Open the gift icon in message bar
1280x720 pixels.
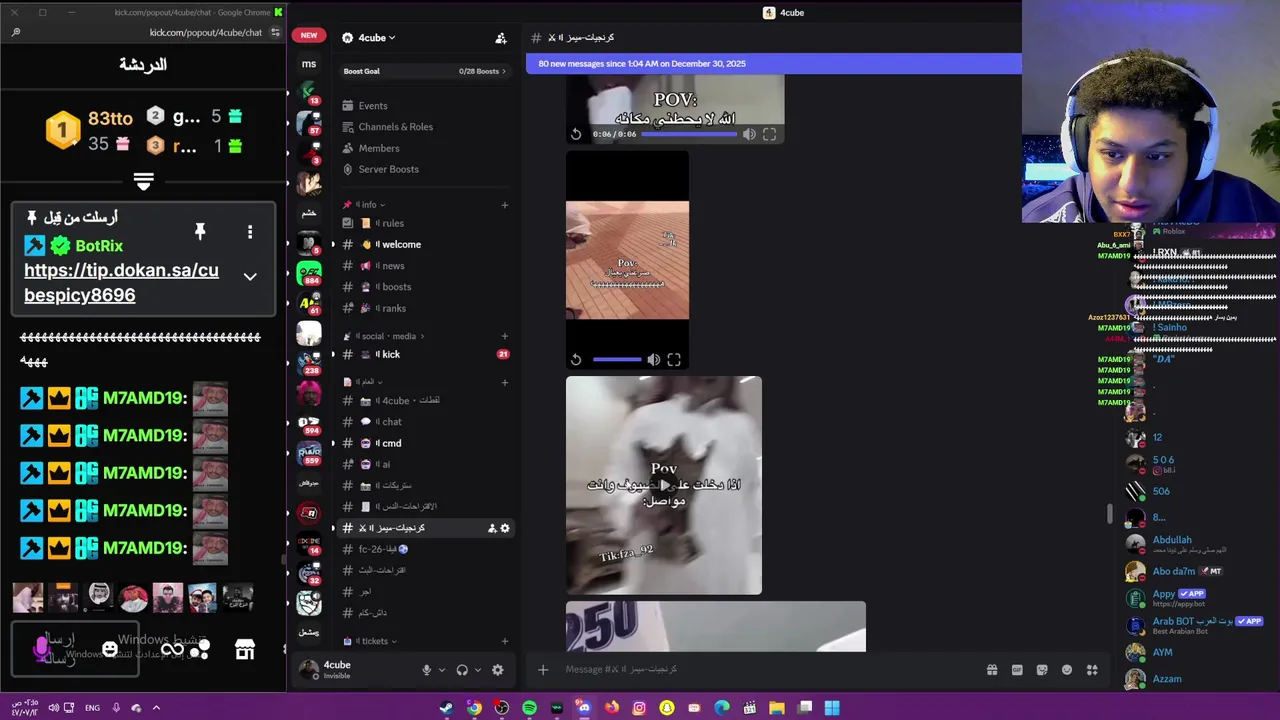point(992,670)
